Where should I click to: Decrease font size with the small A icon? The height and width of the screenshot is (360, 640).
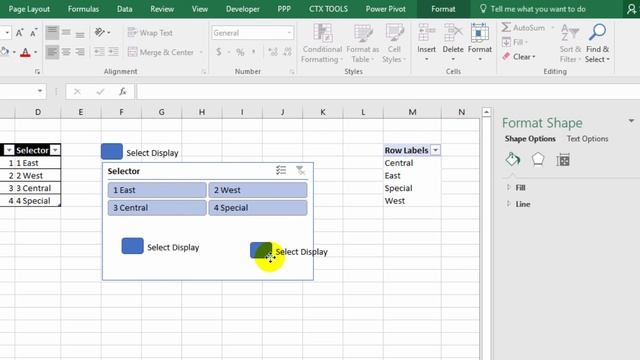(x=34, y=33)
